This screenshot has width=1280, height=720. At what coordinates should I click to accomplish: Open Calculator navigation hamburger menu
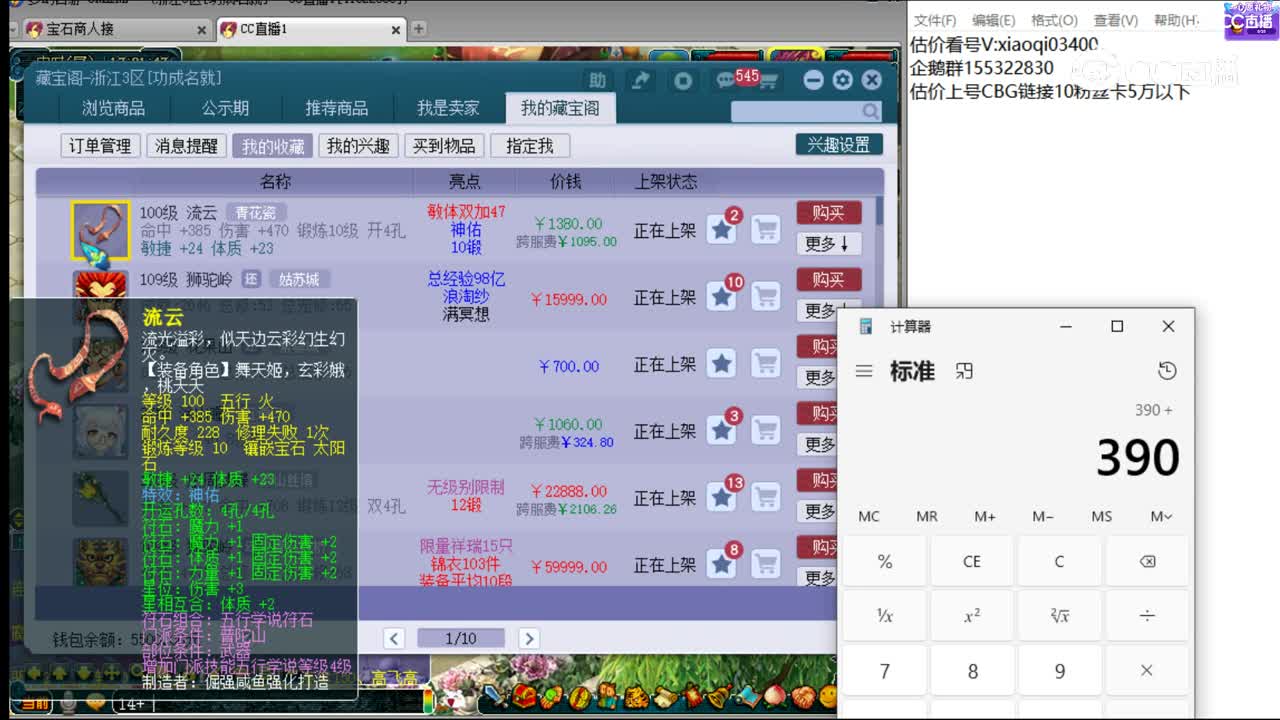tap(864, 371)
